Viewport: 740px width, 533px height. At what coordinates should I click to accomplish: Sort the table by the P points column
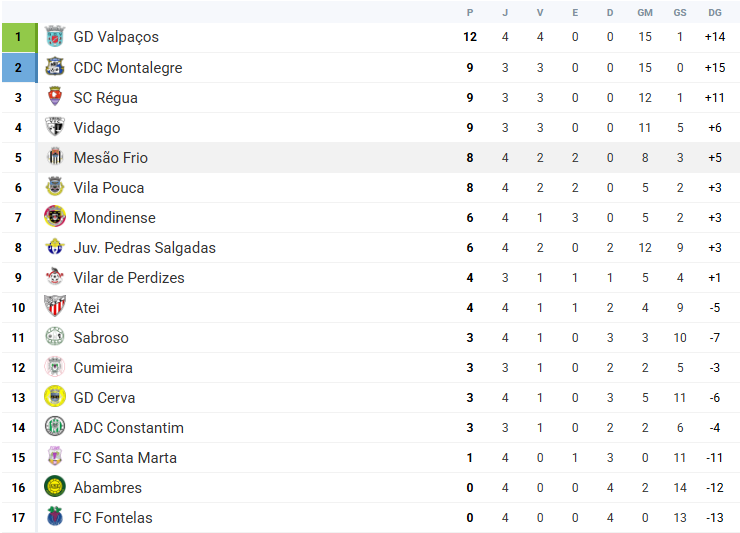click(470, 13)
